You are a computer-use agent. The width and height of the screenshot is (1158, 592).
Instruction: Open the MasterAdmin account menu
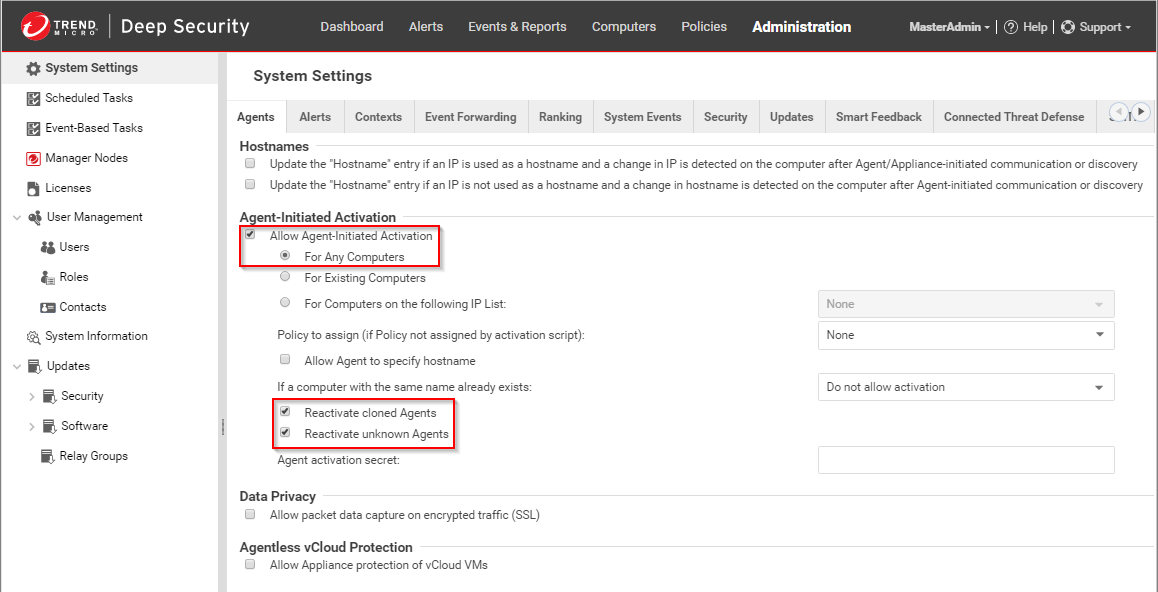(949, 27)
